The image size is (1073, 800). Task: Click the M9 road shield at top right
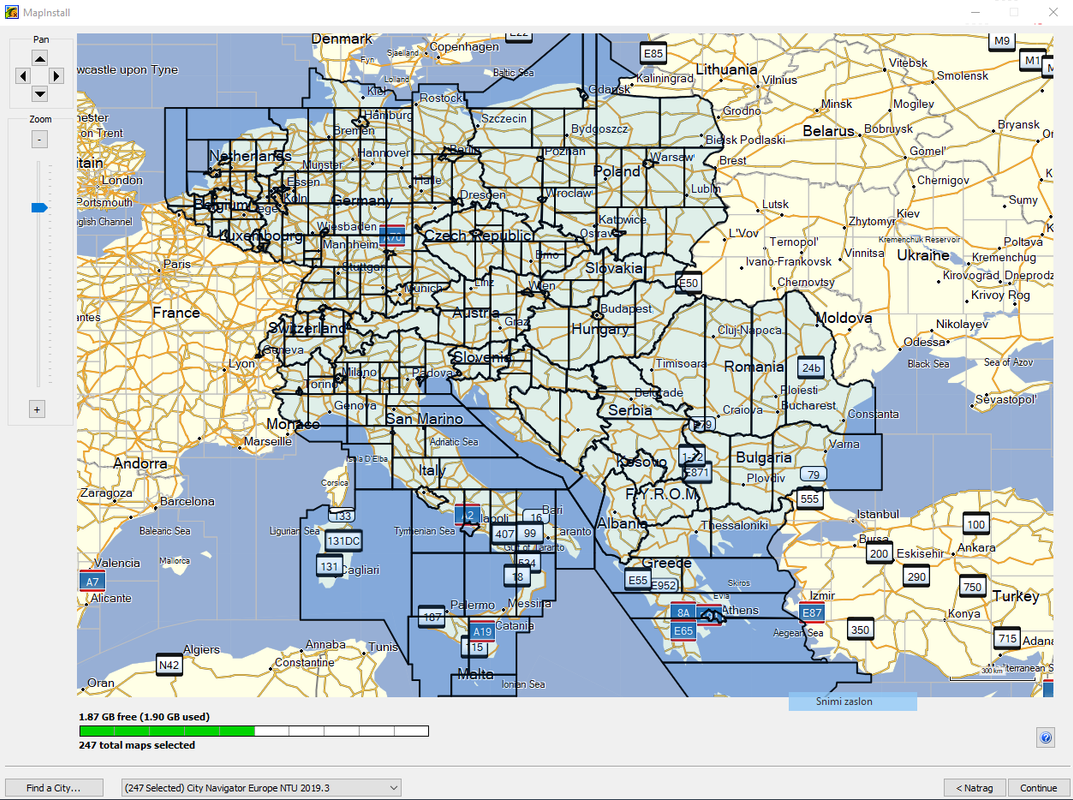coord(1002,40)
